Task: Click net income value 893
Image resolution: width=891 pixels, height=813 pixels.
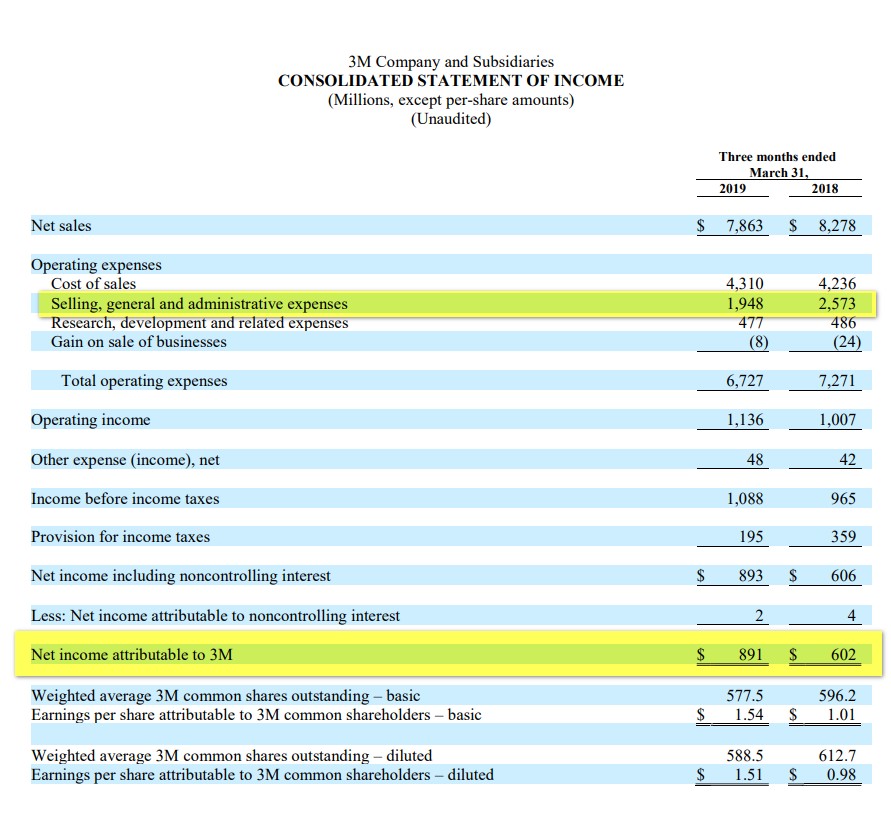Action: pos(751,576)
